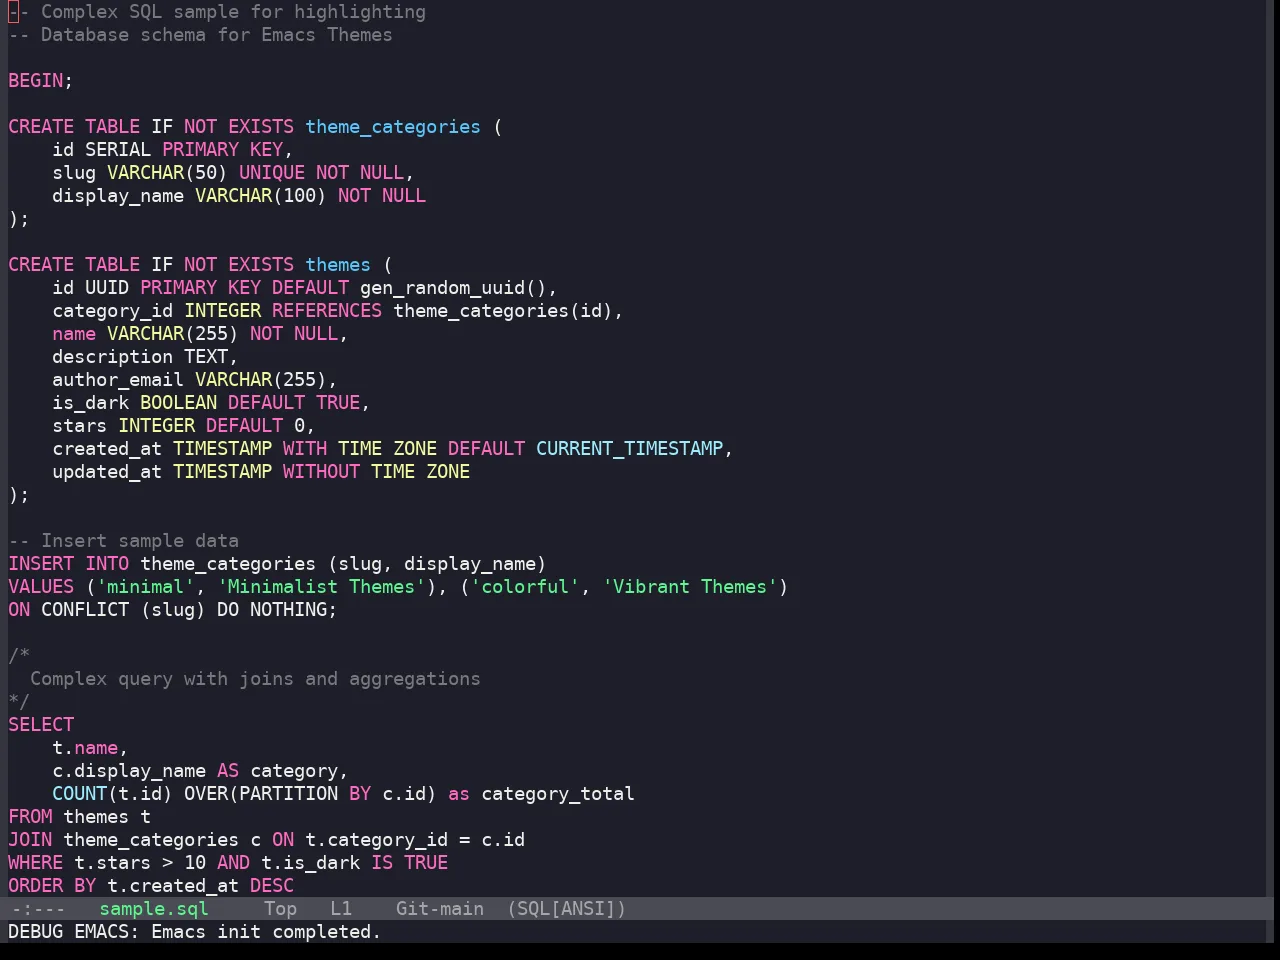Click the SERIAL type on the id line
The width and height of the screenshot is (1280, 960).
[118, 150]
